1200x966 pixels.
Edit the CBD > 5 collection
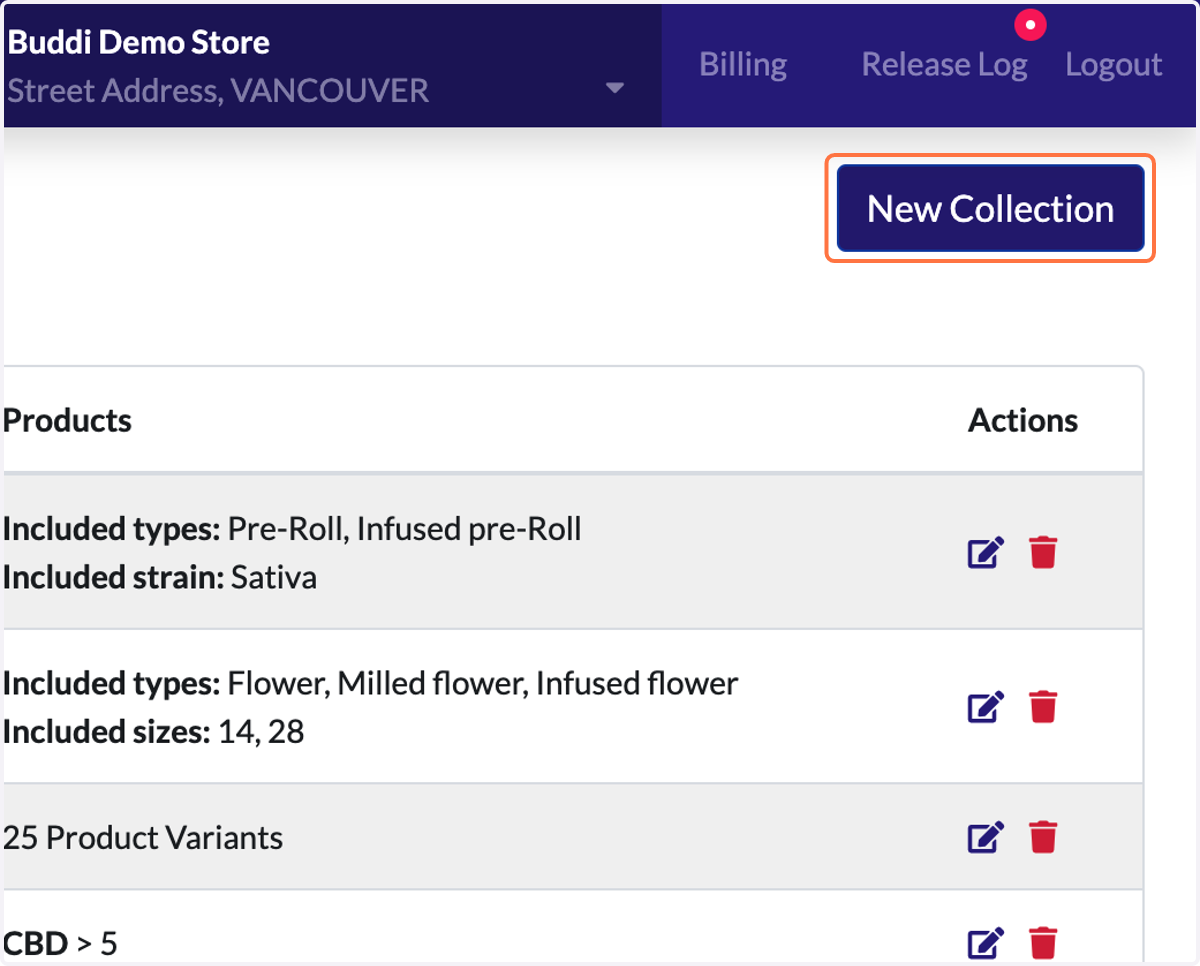coord(985,943)
